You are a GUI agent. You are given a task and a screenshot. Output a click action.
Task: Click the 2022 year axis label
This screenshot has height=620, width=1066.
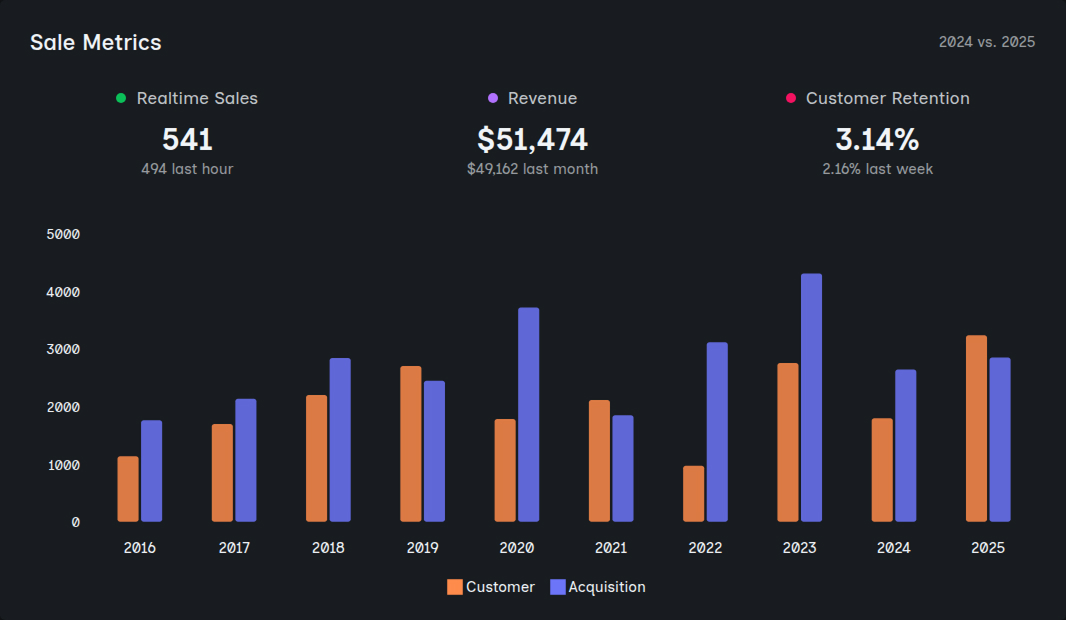click(705, 548)
